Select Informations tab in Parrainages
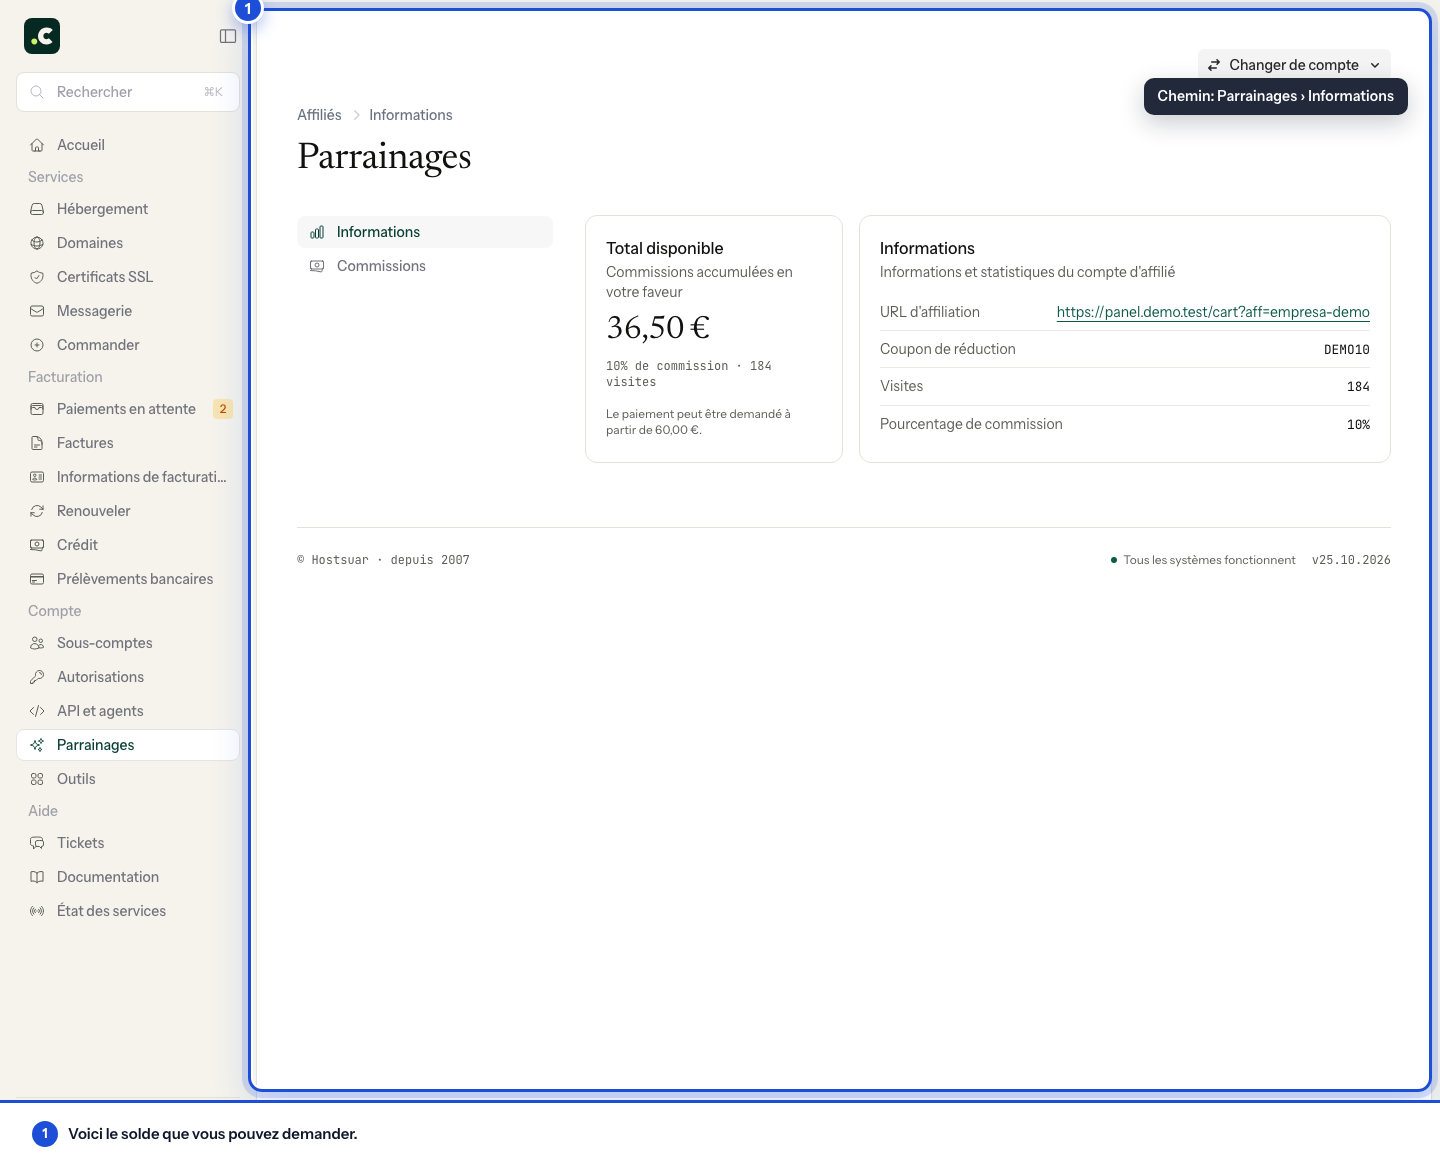 425,232
